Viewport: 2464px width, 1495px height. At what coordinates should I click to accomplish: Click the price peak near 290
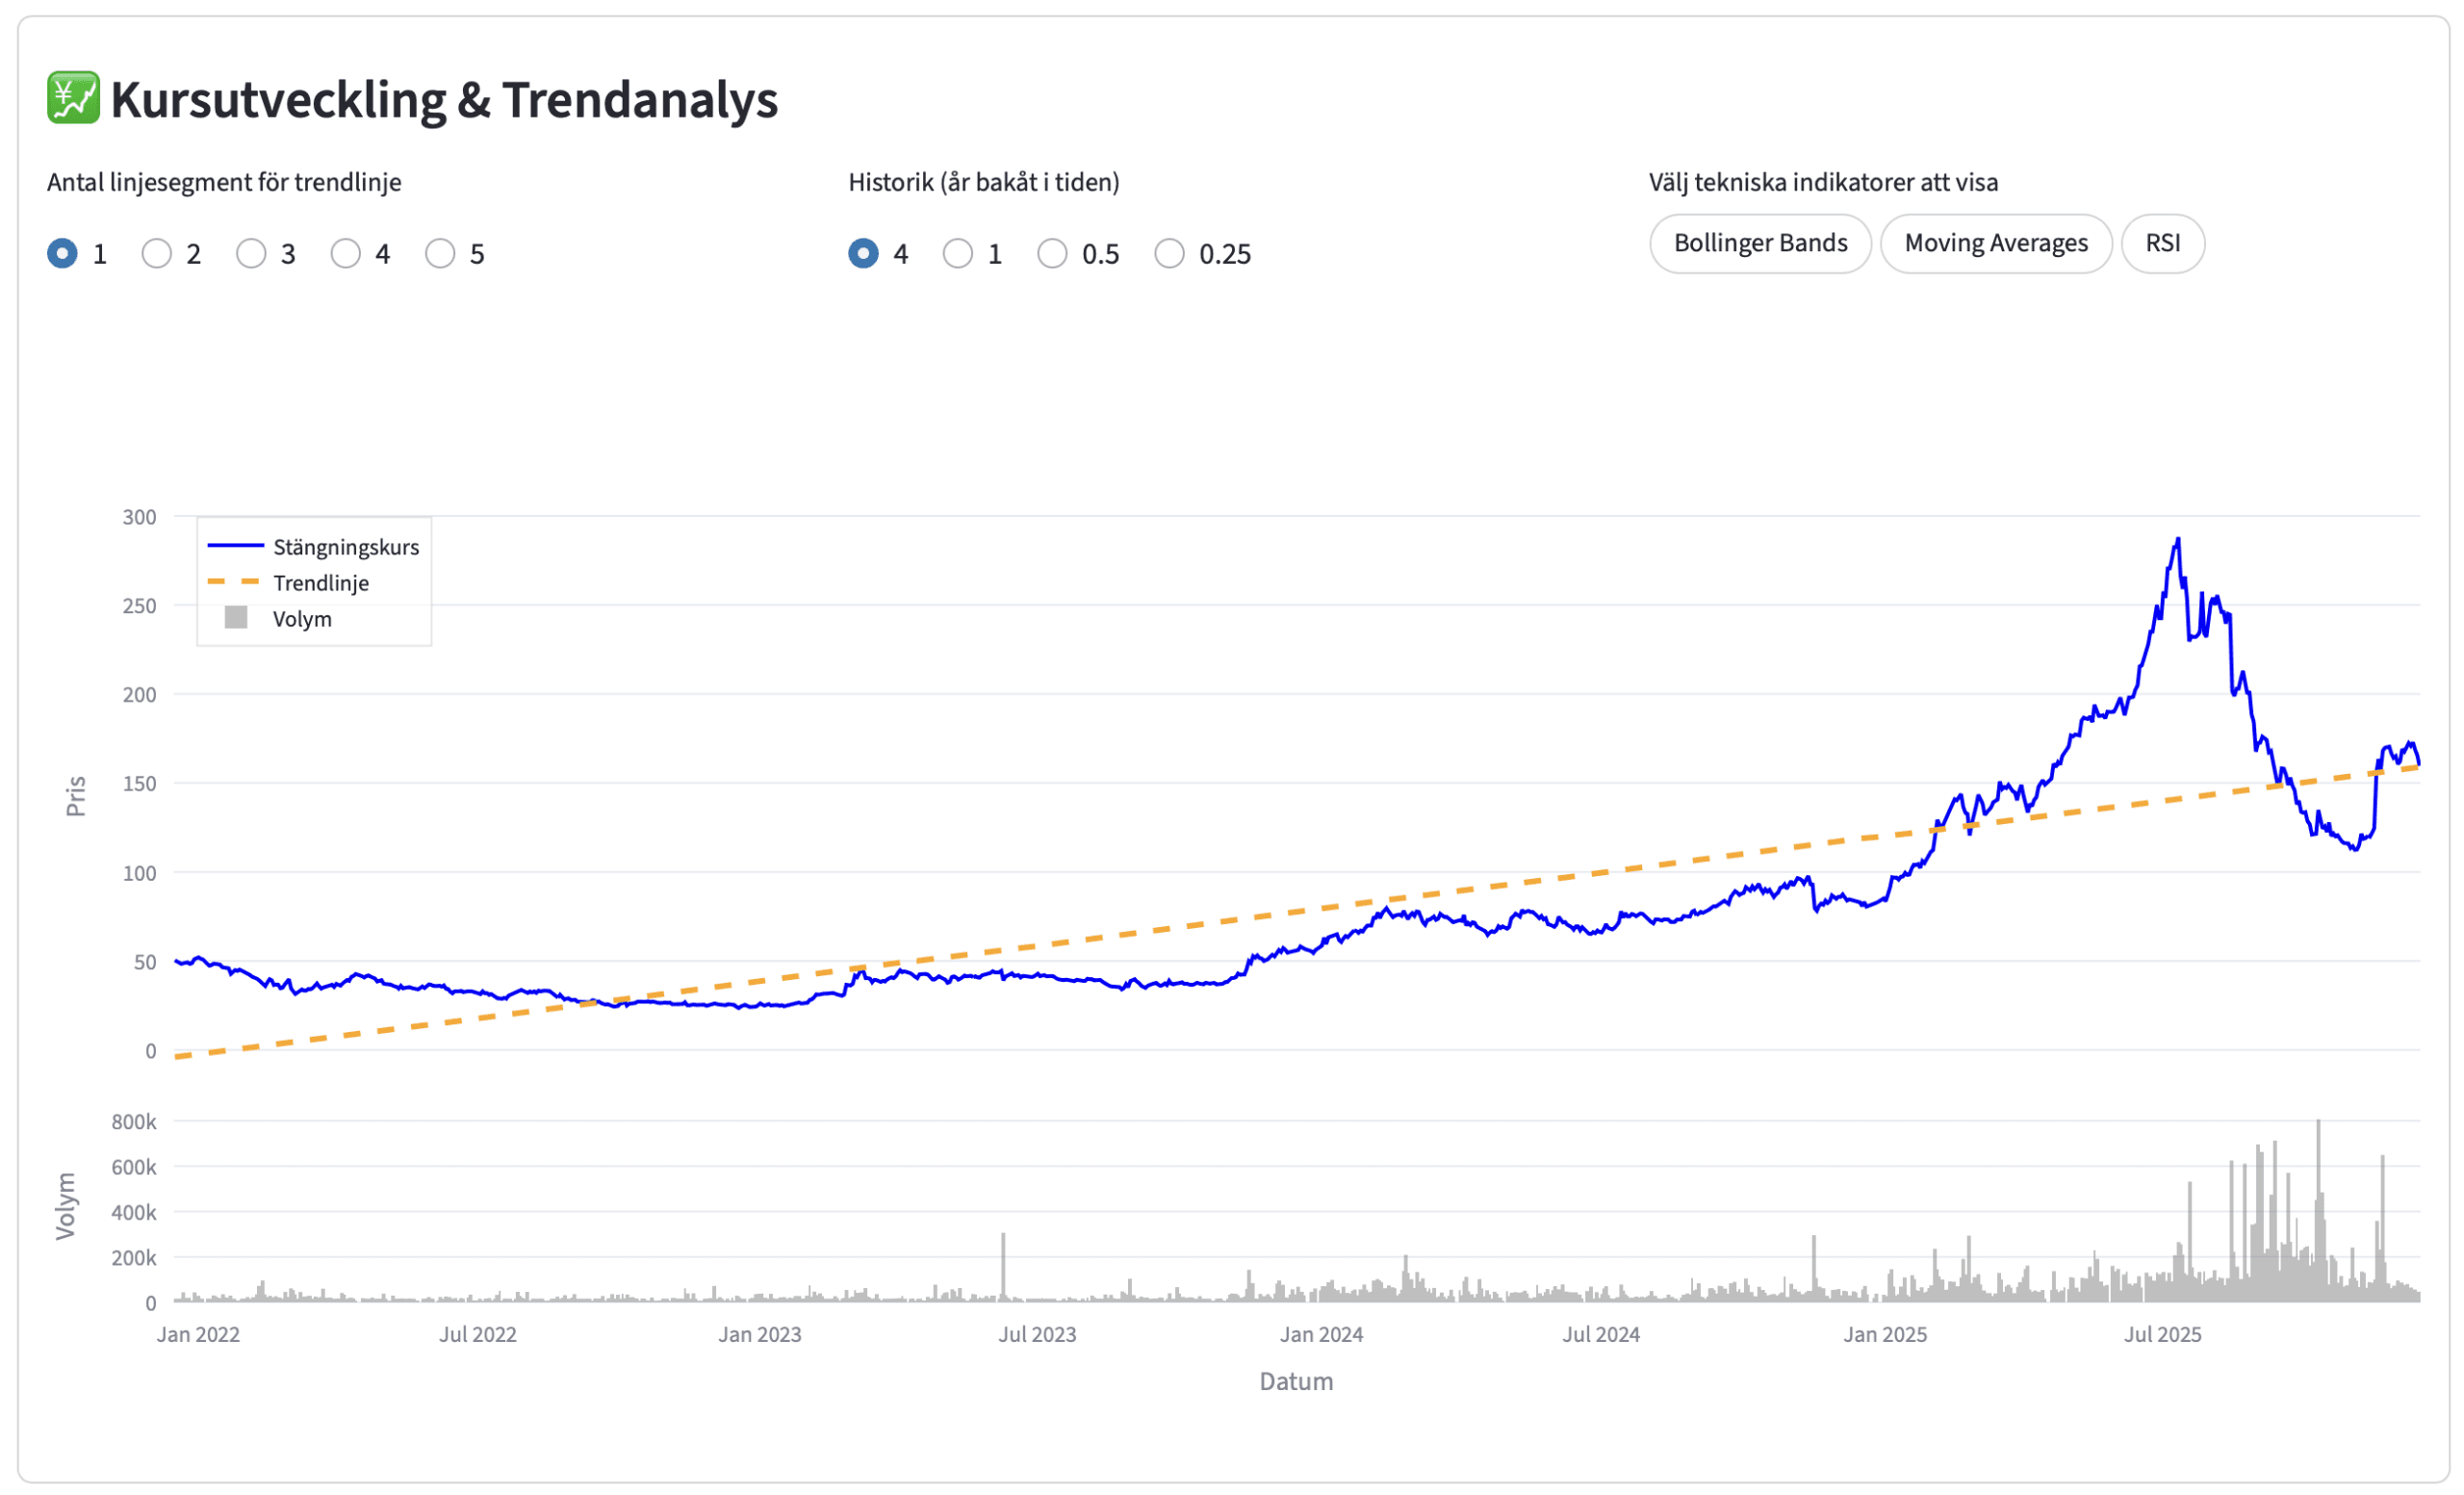[x=2177, y=540]
